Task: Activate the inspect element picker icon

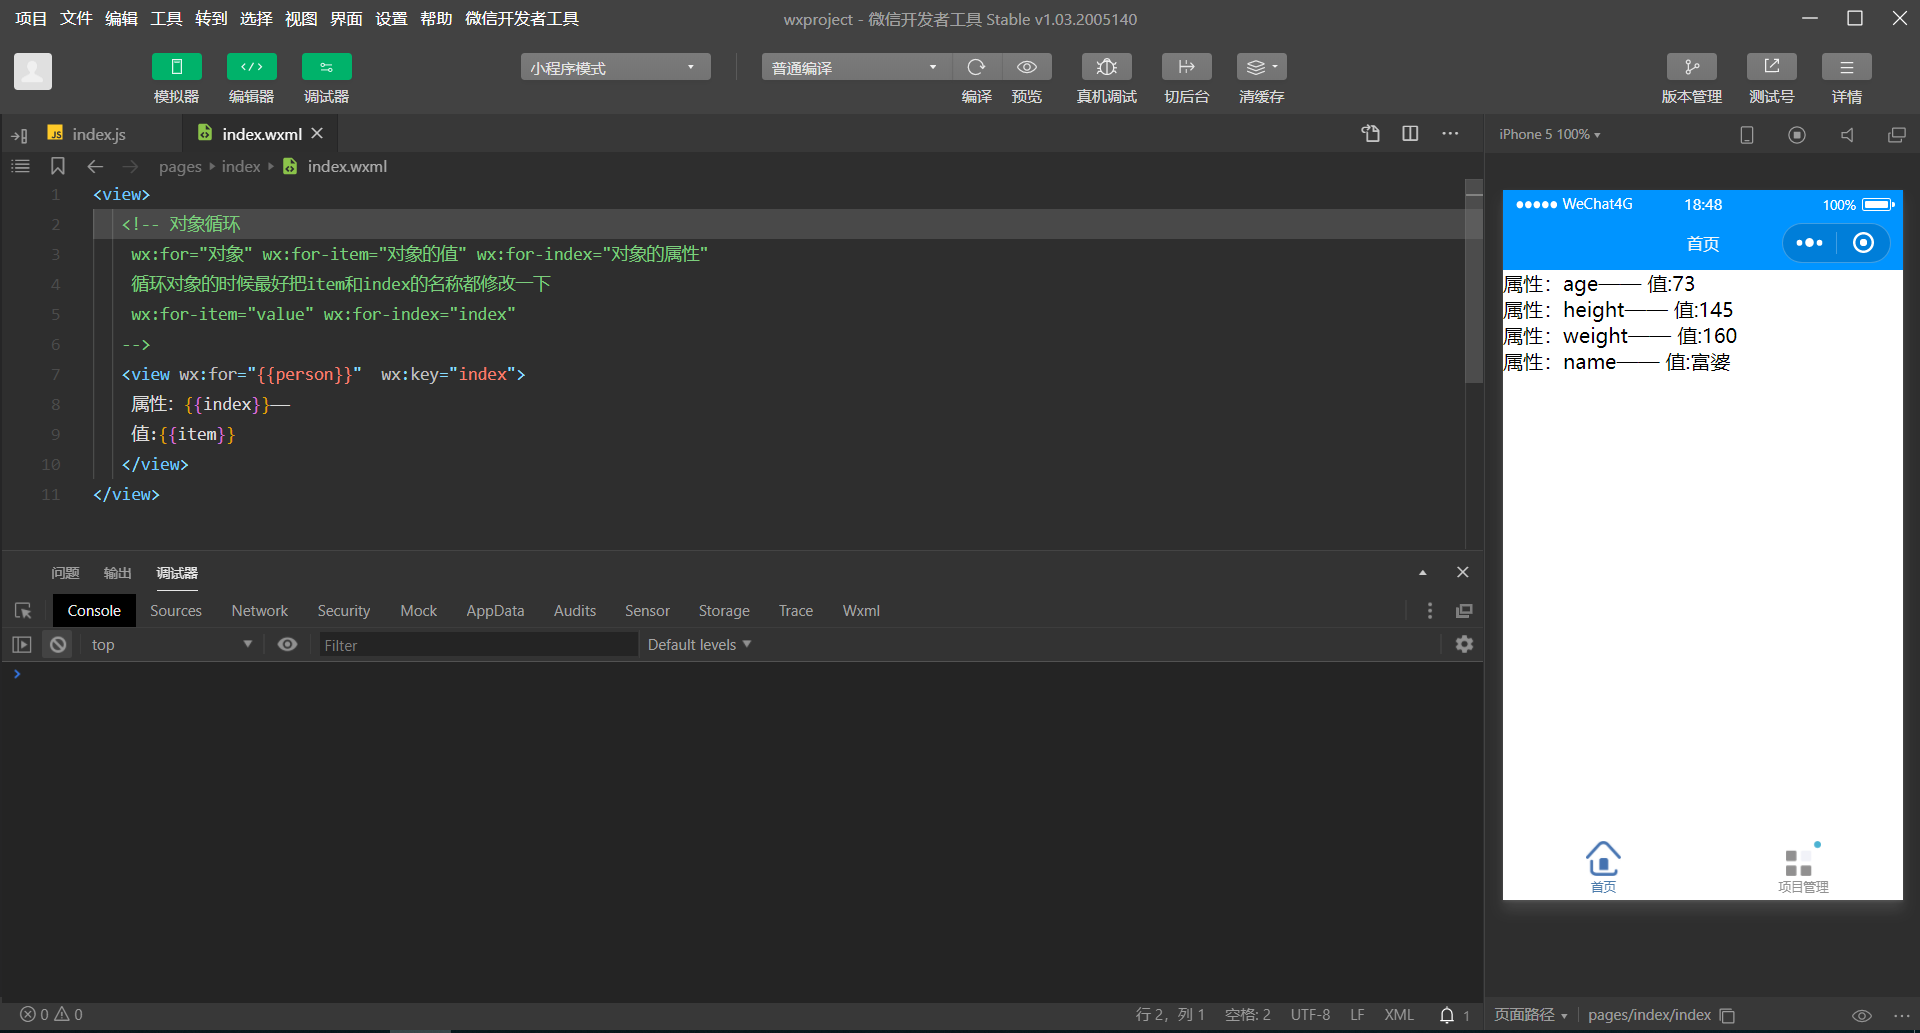Action: [23, 611]
